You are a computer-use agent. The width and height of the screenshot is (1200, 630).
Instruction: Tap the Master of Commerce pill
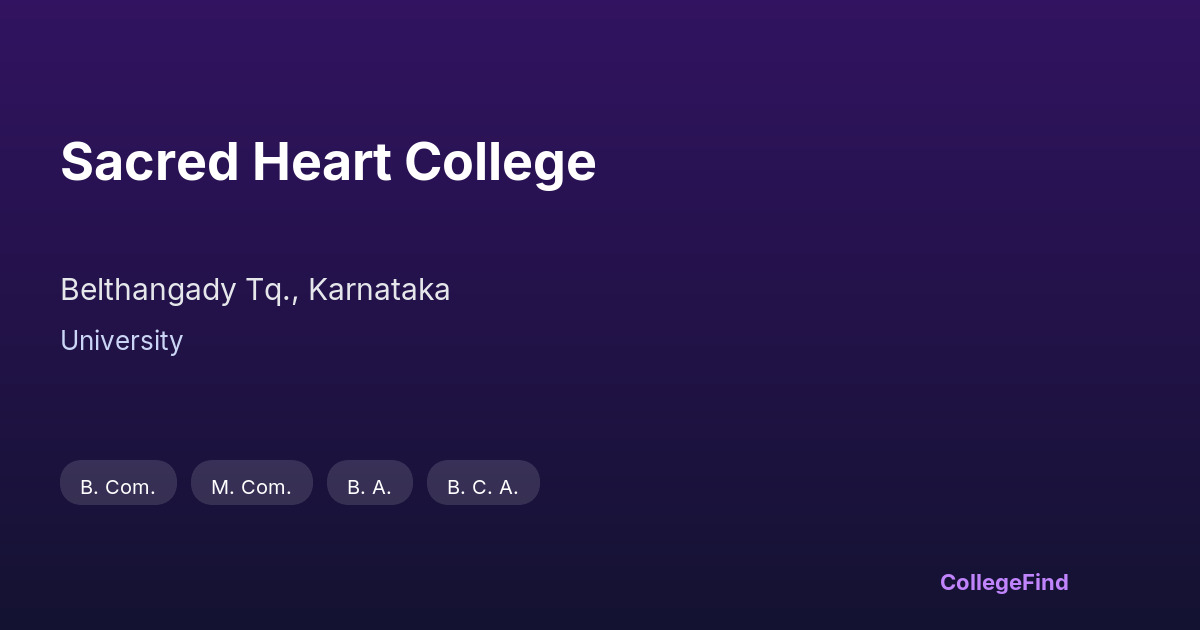[x=251, y=486]
